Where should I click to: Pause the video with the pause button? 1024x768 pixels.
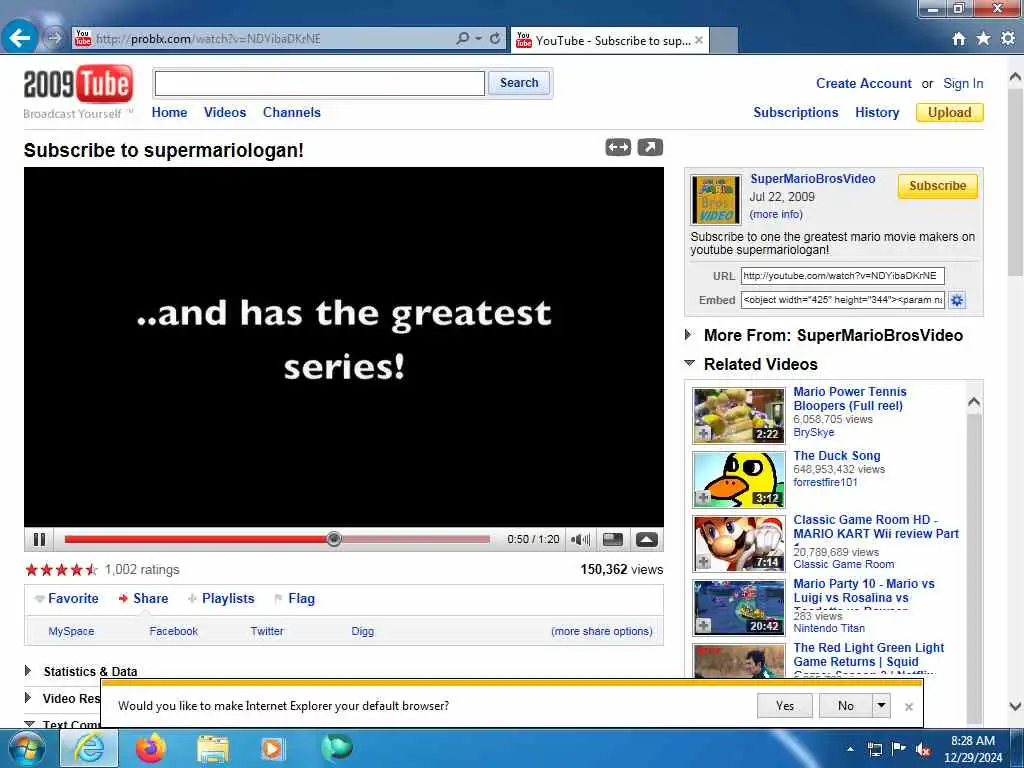(x=39, y=539)
